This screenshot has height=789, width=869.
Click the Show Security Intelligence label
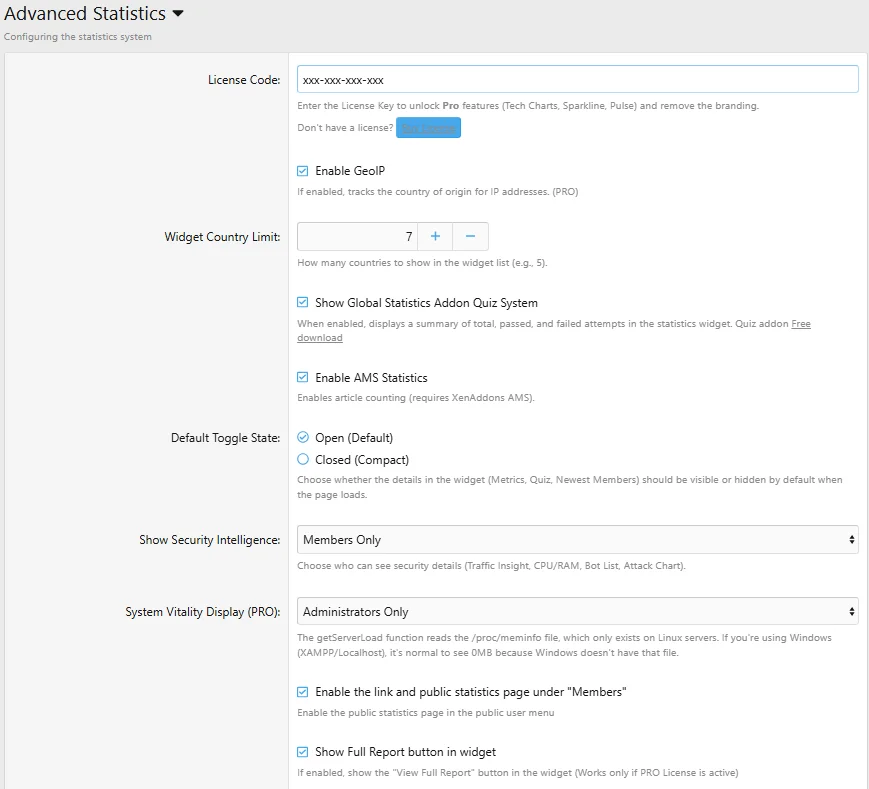209,540
